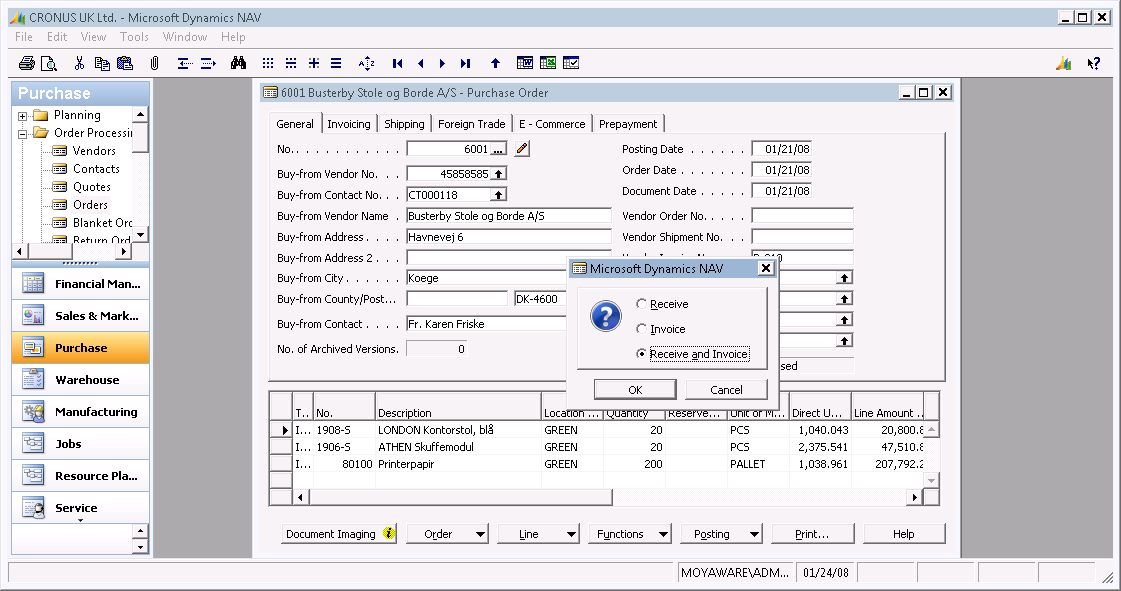
Task: Click the order lines horizontal scrollbar
Action: pos(607,497)
